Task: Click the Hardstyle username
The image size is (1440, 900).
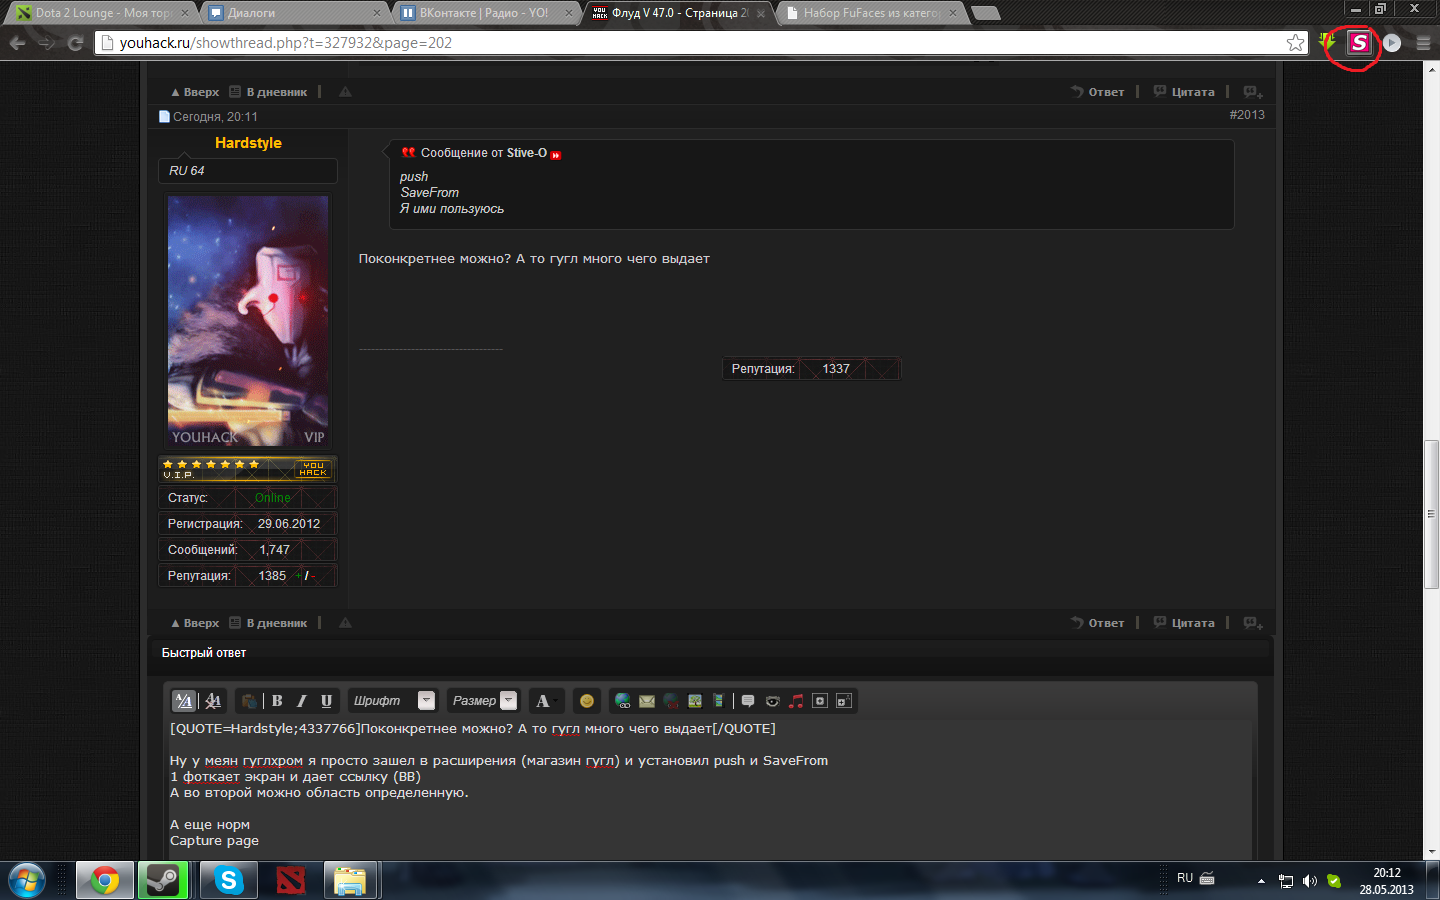Action: pos(248,143)
